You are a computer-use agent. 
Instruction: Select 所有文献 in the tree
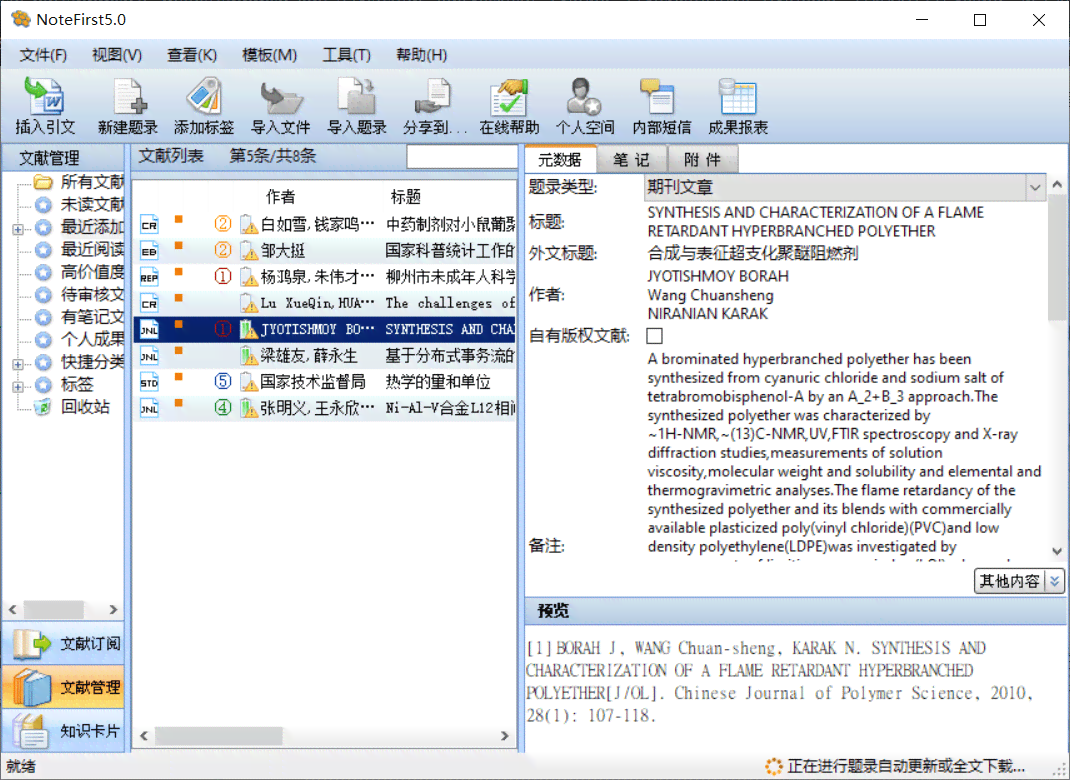[92, 182]
